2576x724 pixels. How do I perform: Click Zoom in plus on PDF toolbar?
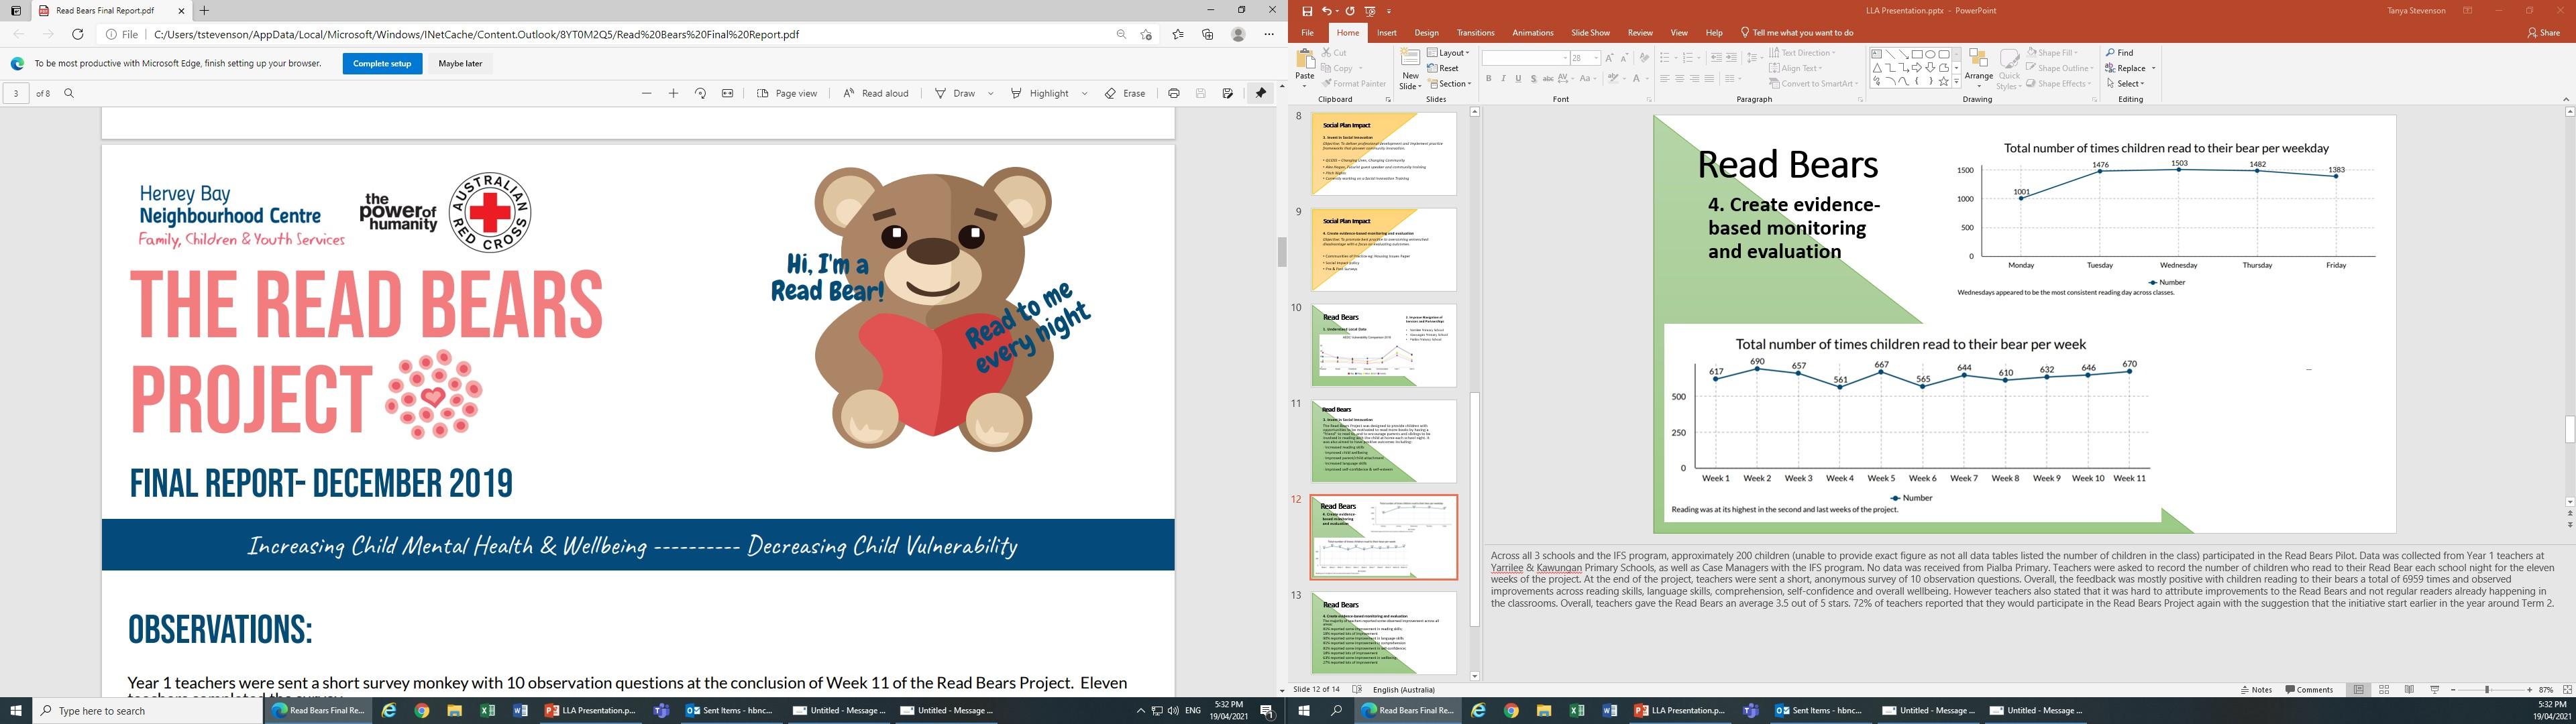click(x=673, y=93)
